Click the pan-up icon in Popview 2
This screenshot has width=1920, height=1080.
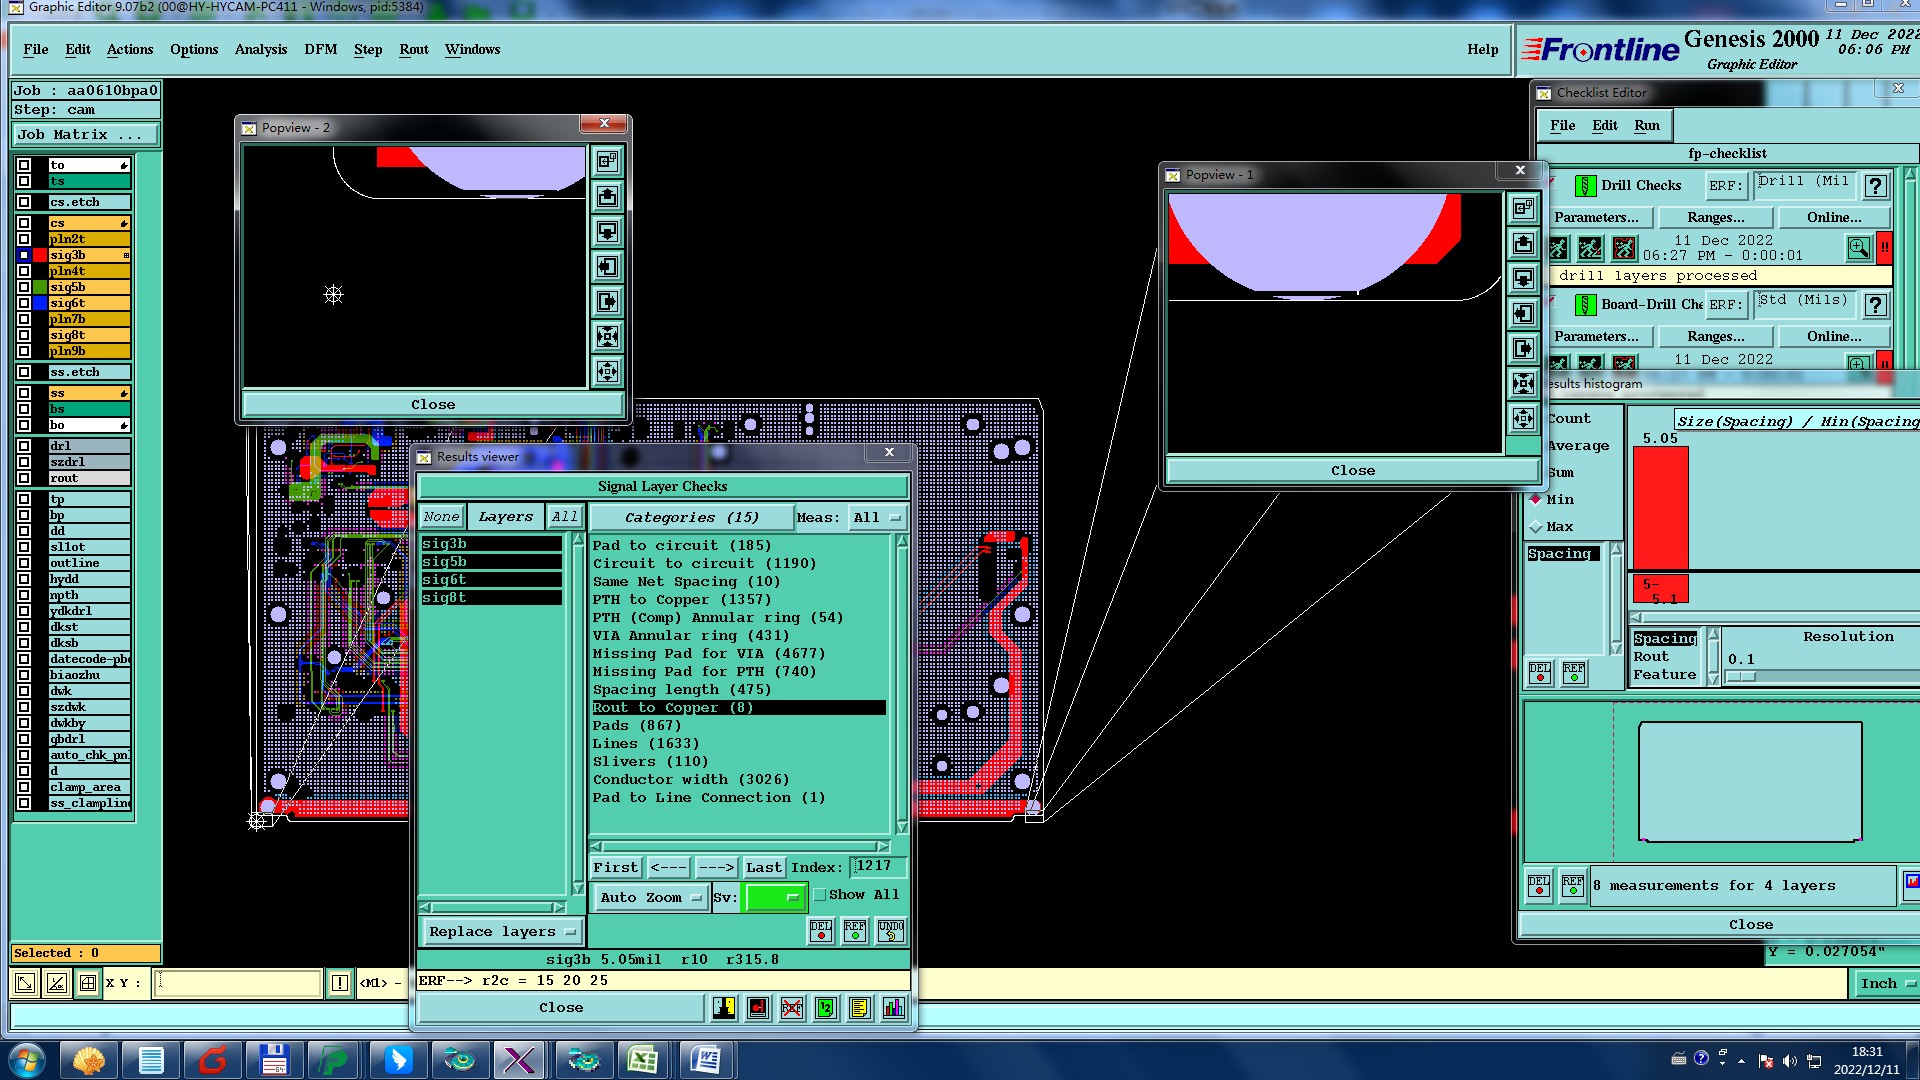coord(607,197)
